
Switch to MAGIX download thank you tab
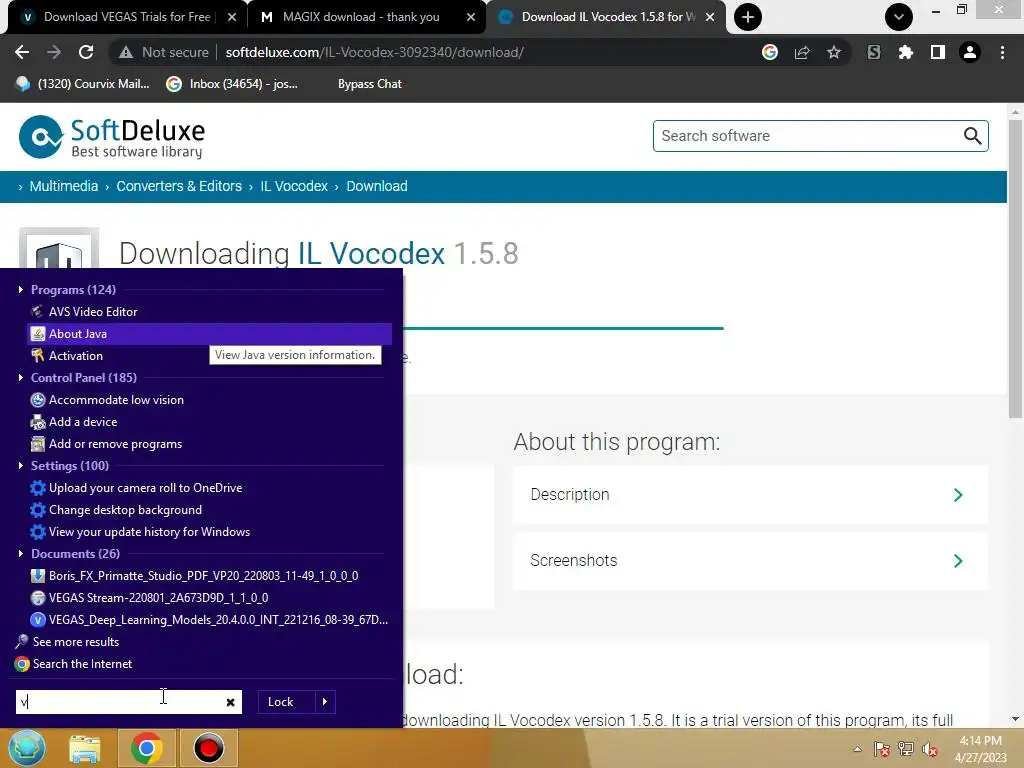point(361,17)
